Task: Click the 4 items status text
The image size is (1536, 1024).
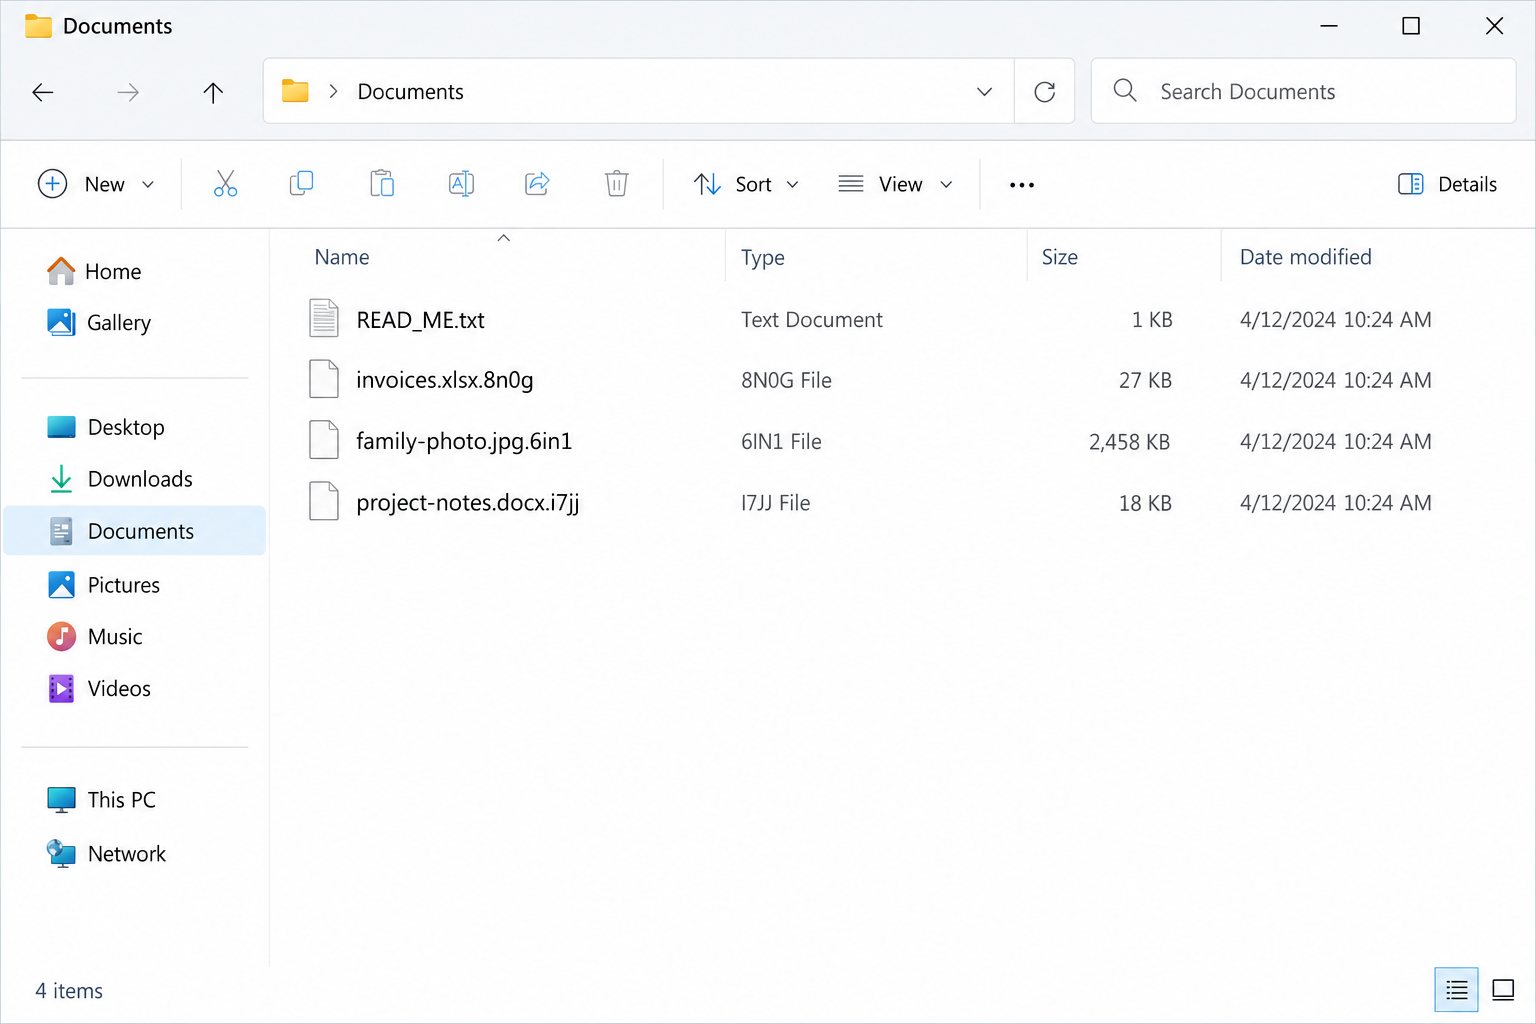Action: pos(69,991)
